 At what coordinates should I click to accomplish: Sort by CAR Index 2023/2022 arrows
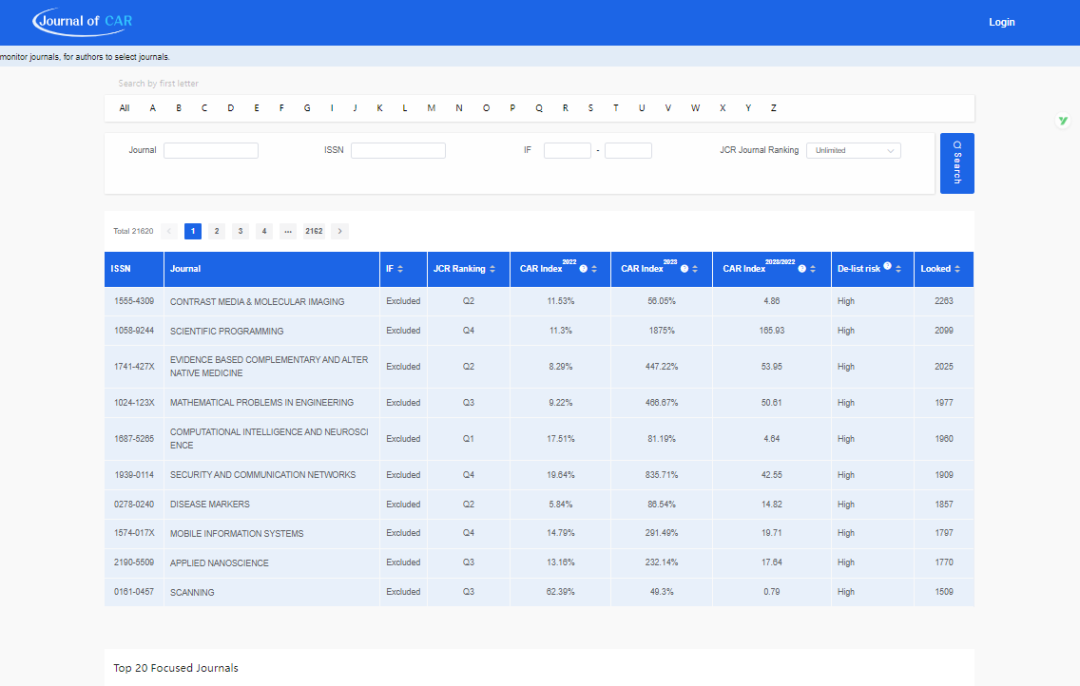[x=813, y=269]
